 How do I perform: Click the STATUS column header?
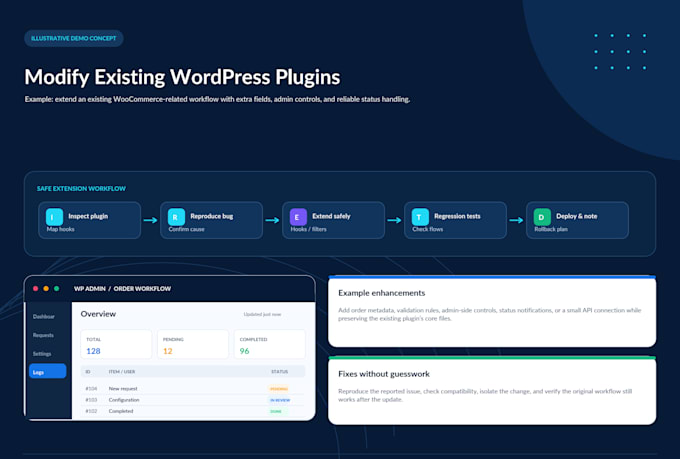(x=280, y=372)
